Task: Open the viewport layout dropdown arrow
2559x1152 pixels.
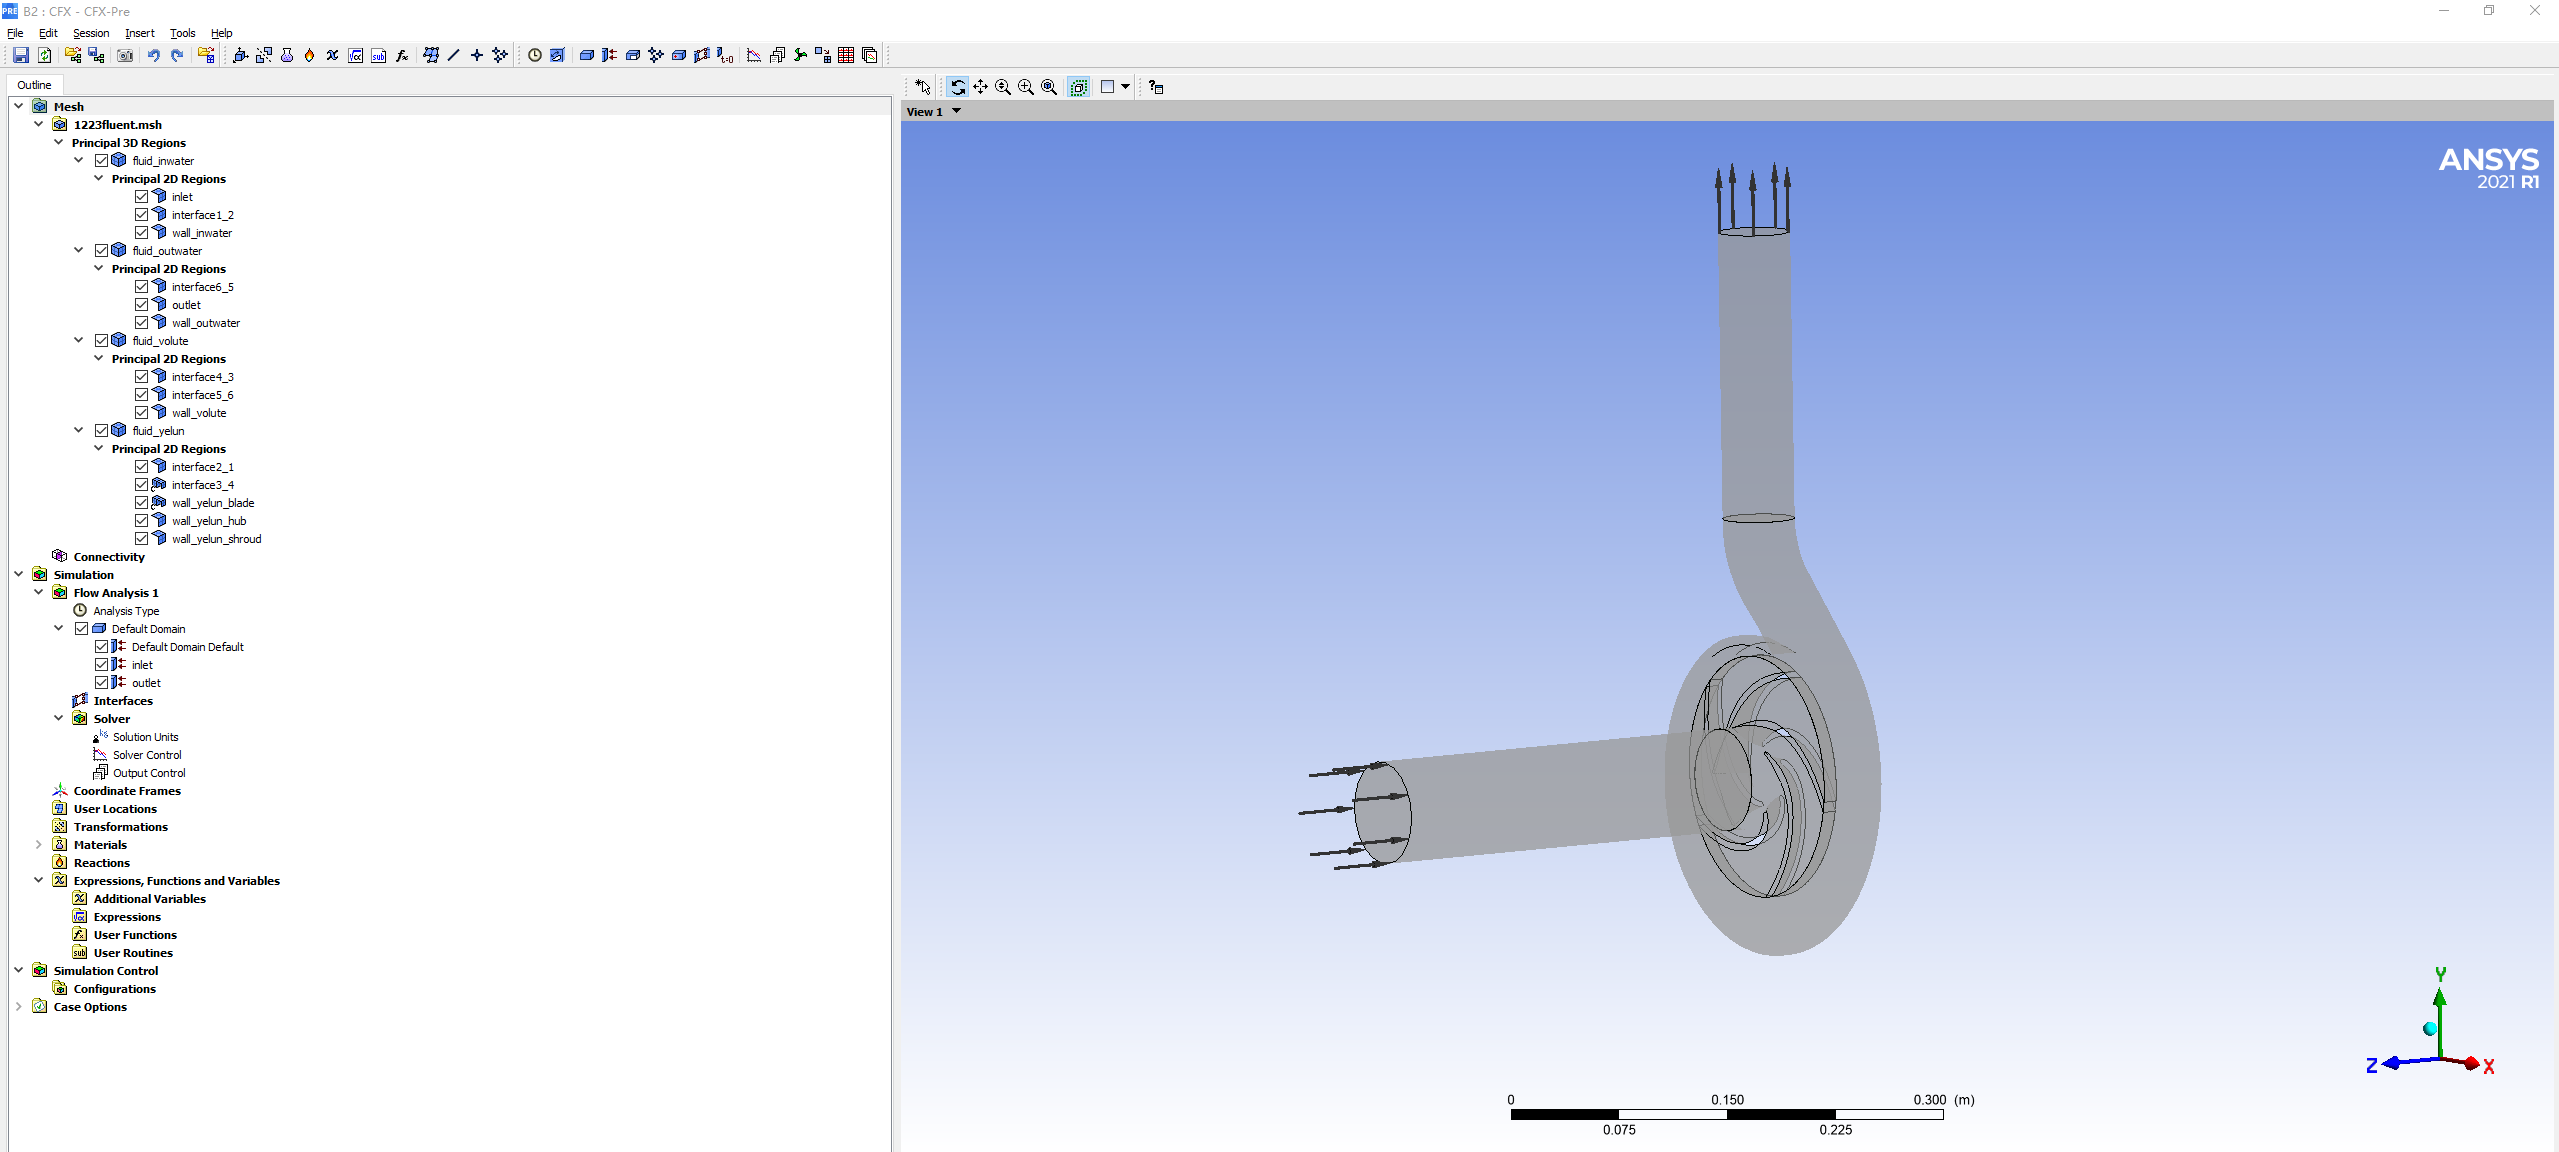Action: pyautogui.click(x=1126, y=87)
